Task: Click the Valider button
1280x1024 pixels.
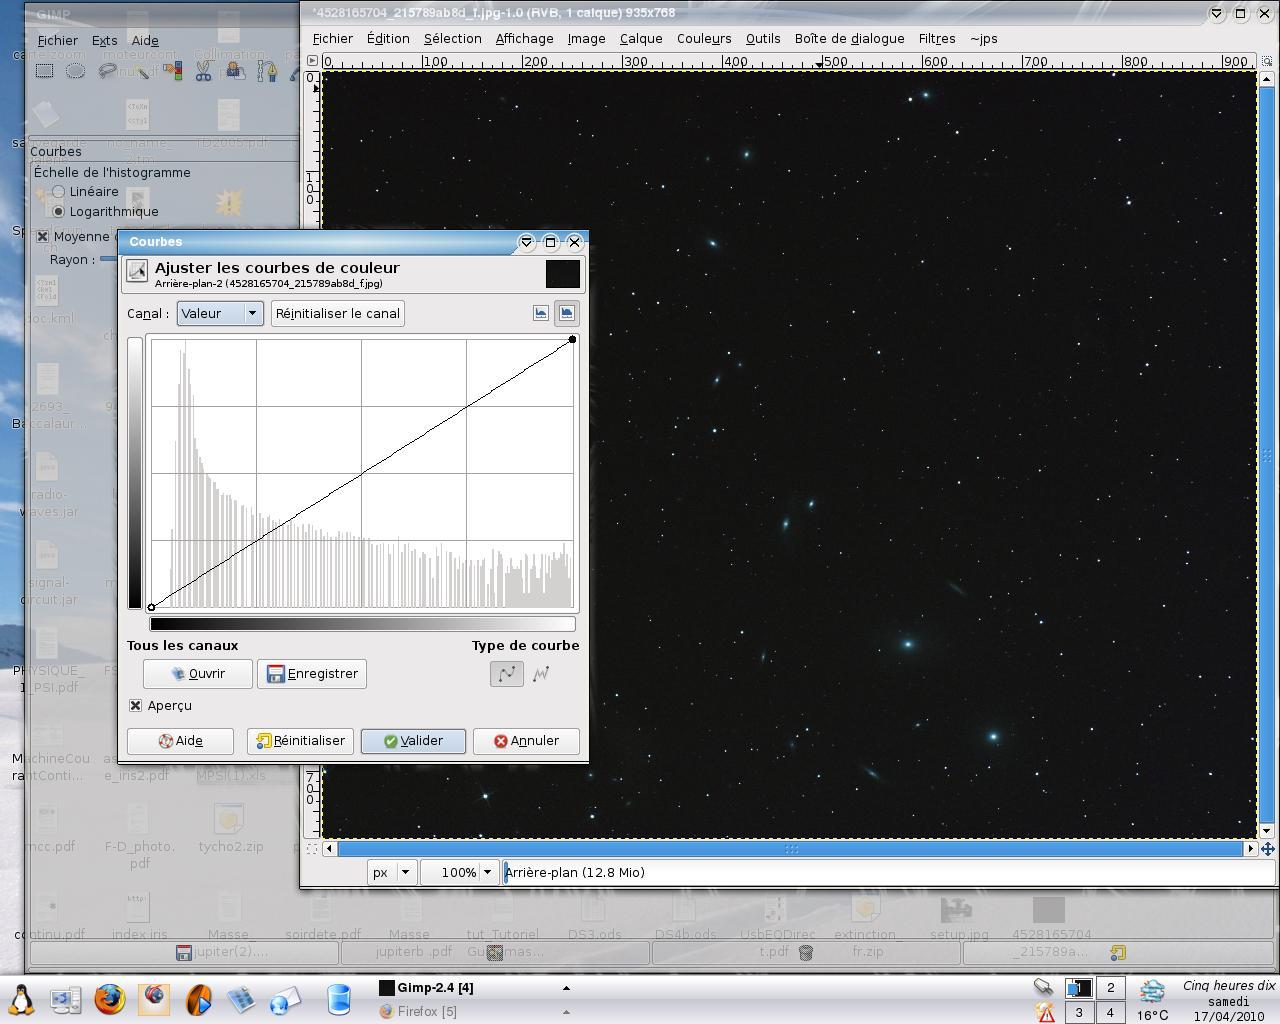Action: click(413, 741)
